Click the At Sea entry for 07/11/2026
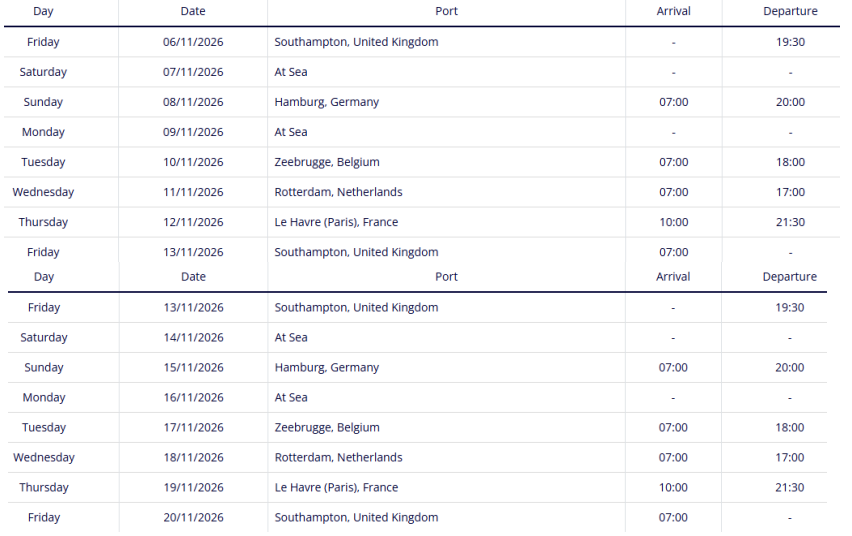 291,72
